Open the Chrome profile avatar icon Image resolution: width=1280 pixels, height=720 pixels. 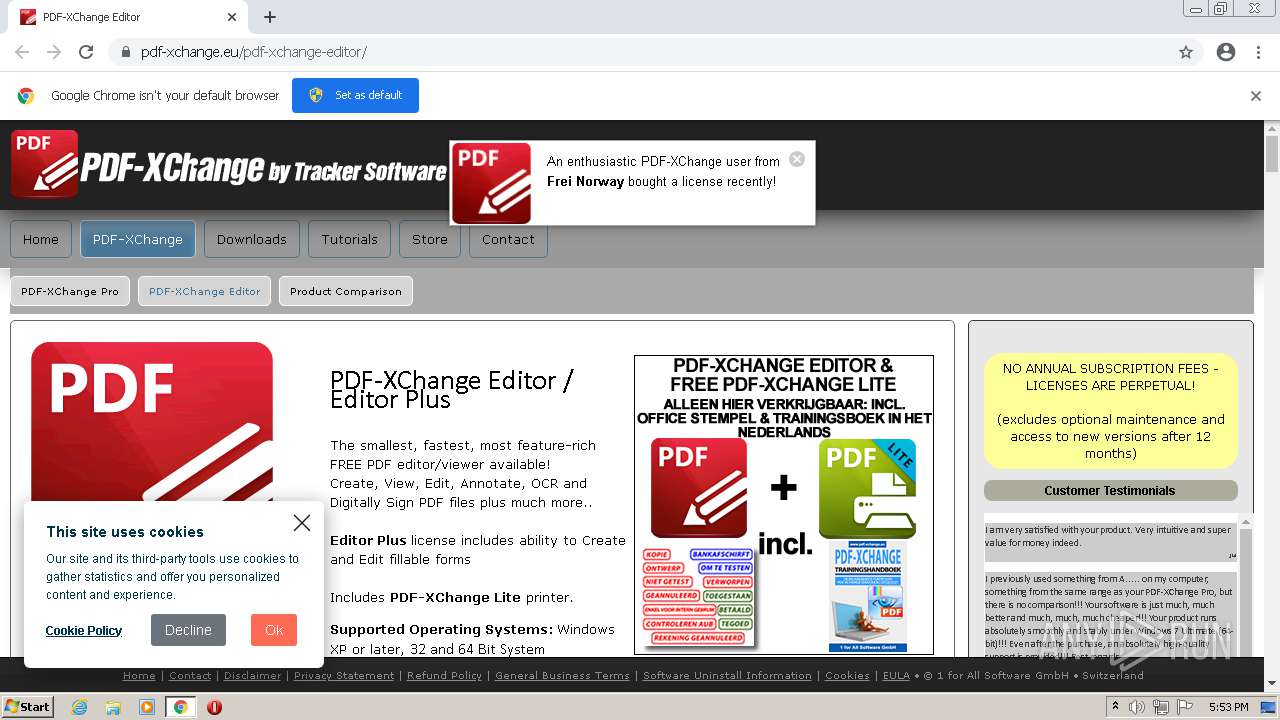[1226, 52]
